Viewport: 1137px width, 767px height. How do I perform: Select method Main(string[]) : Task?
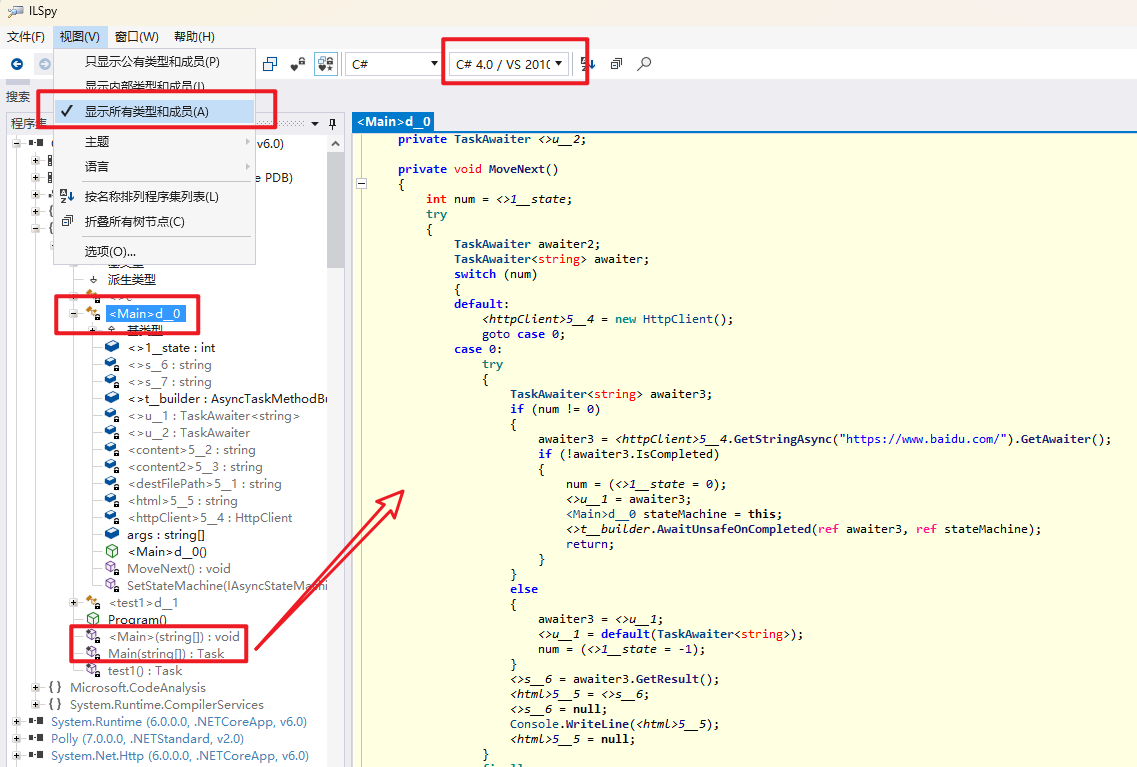(x=166, y=654)
